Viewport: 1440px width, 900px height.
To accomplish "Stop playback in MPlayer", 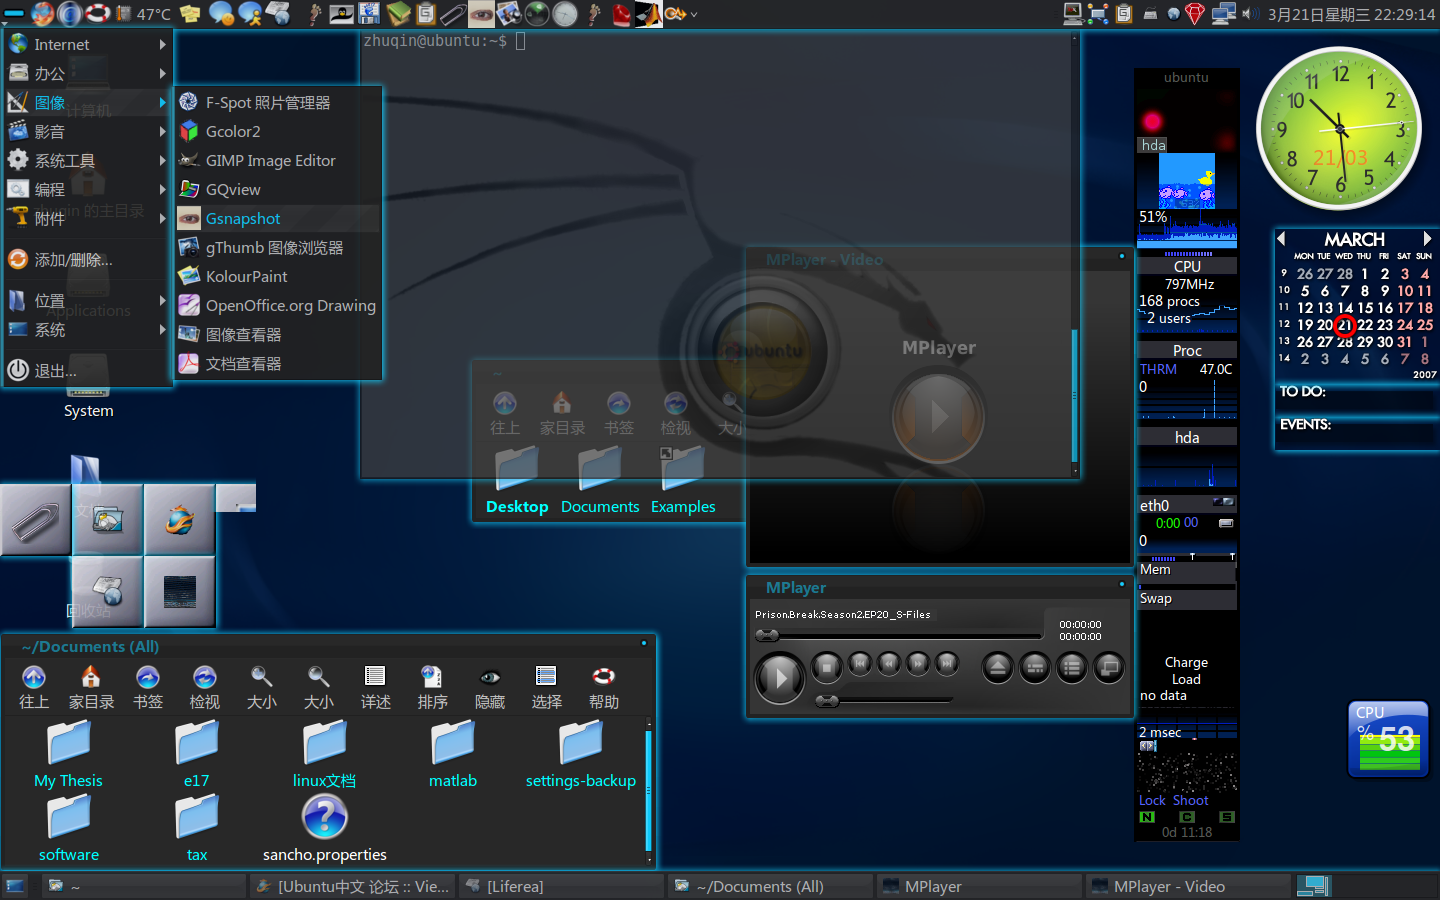I will (826, 667).
